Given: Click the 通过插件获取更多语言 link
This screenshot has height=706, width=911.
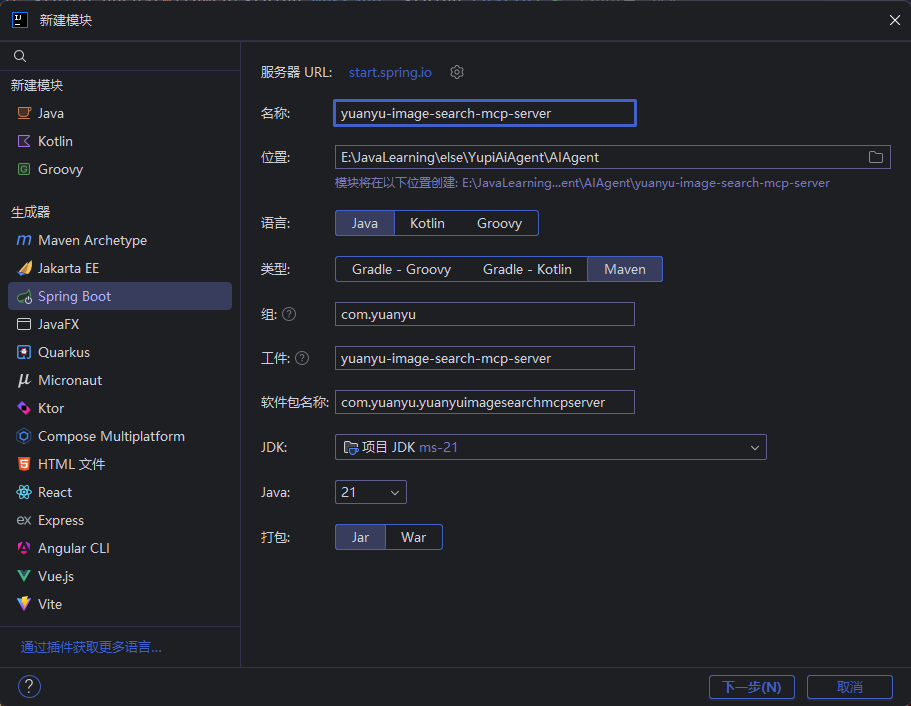Looking at the screenshot, I should (91, 647).
